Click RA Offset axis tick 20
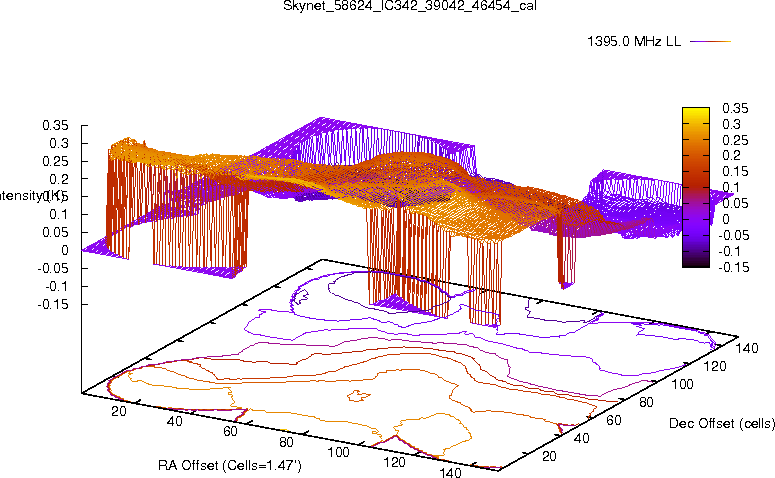This screenshot has height=478, width=775. 119,411
